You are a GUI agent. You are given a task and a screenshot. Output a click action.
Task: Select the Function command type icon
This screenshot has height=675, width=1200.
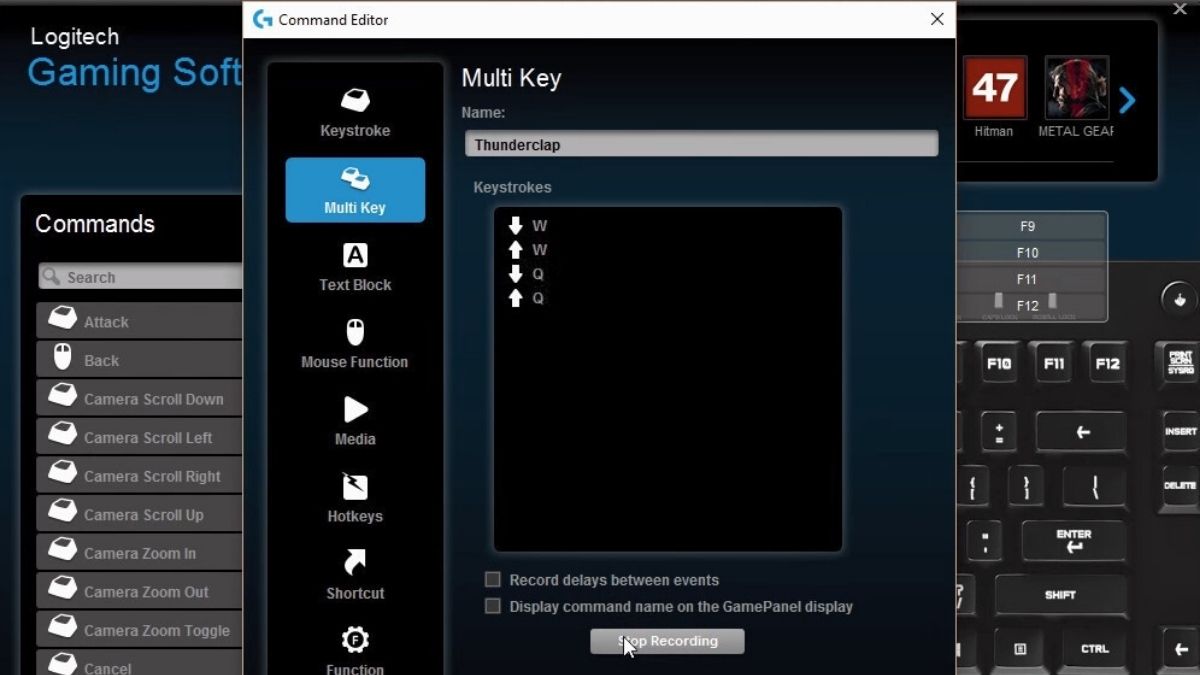coord(355,641)
